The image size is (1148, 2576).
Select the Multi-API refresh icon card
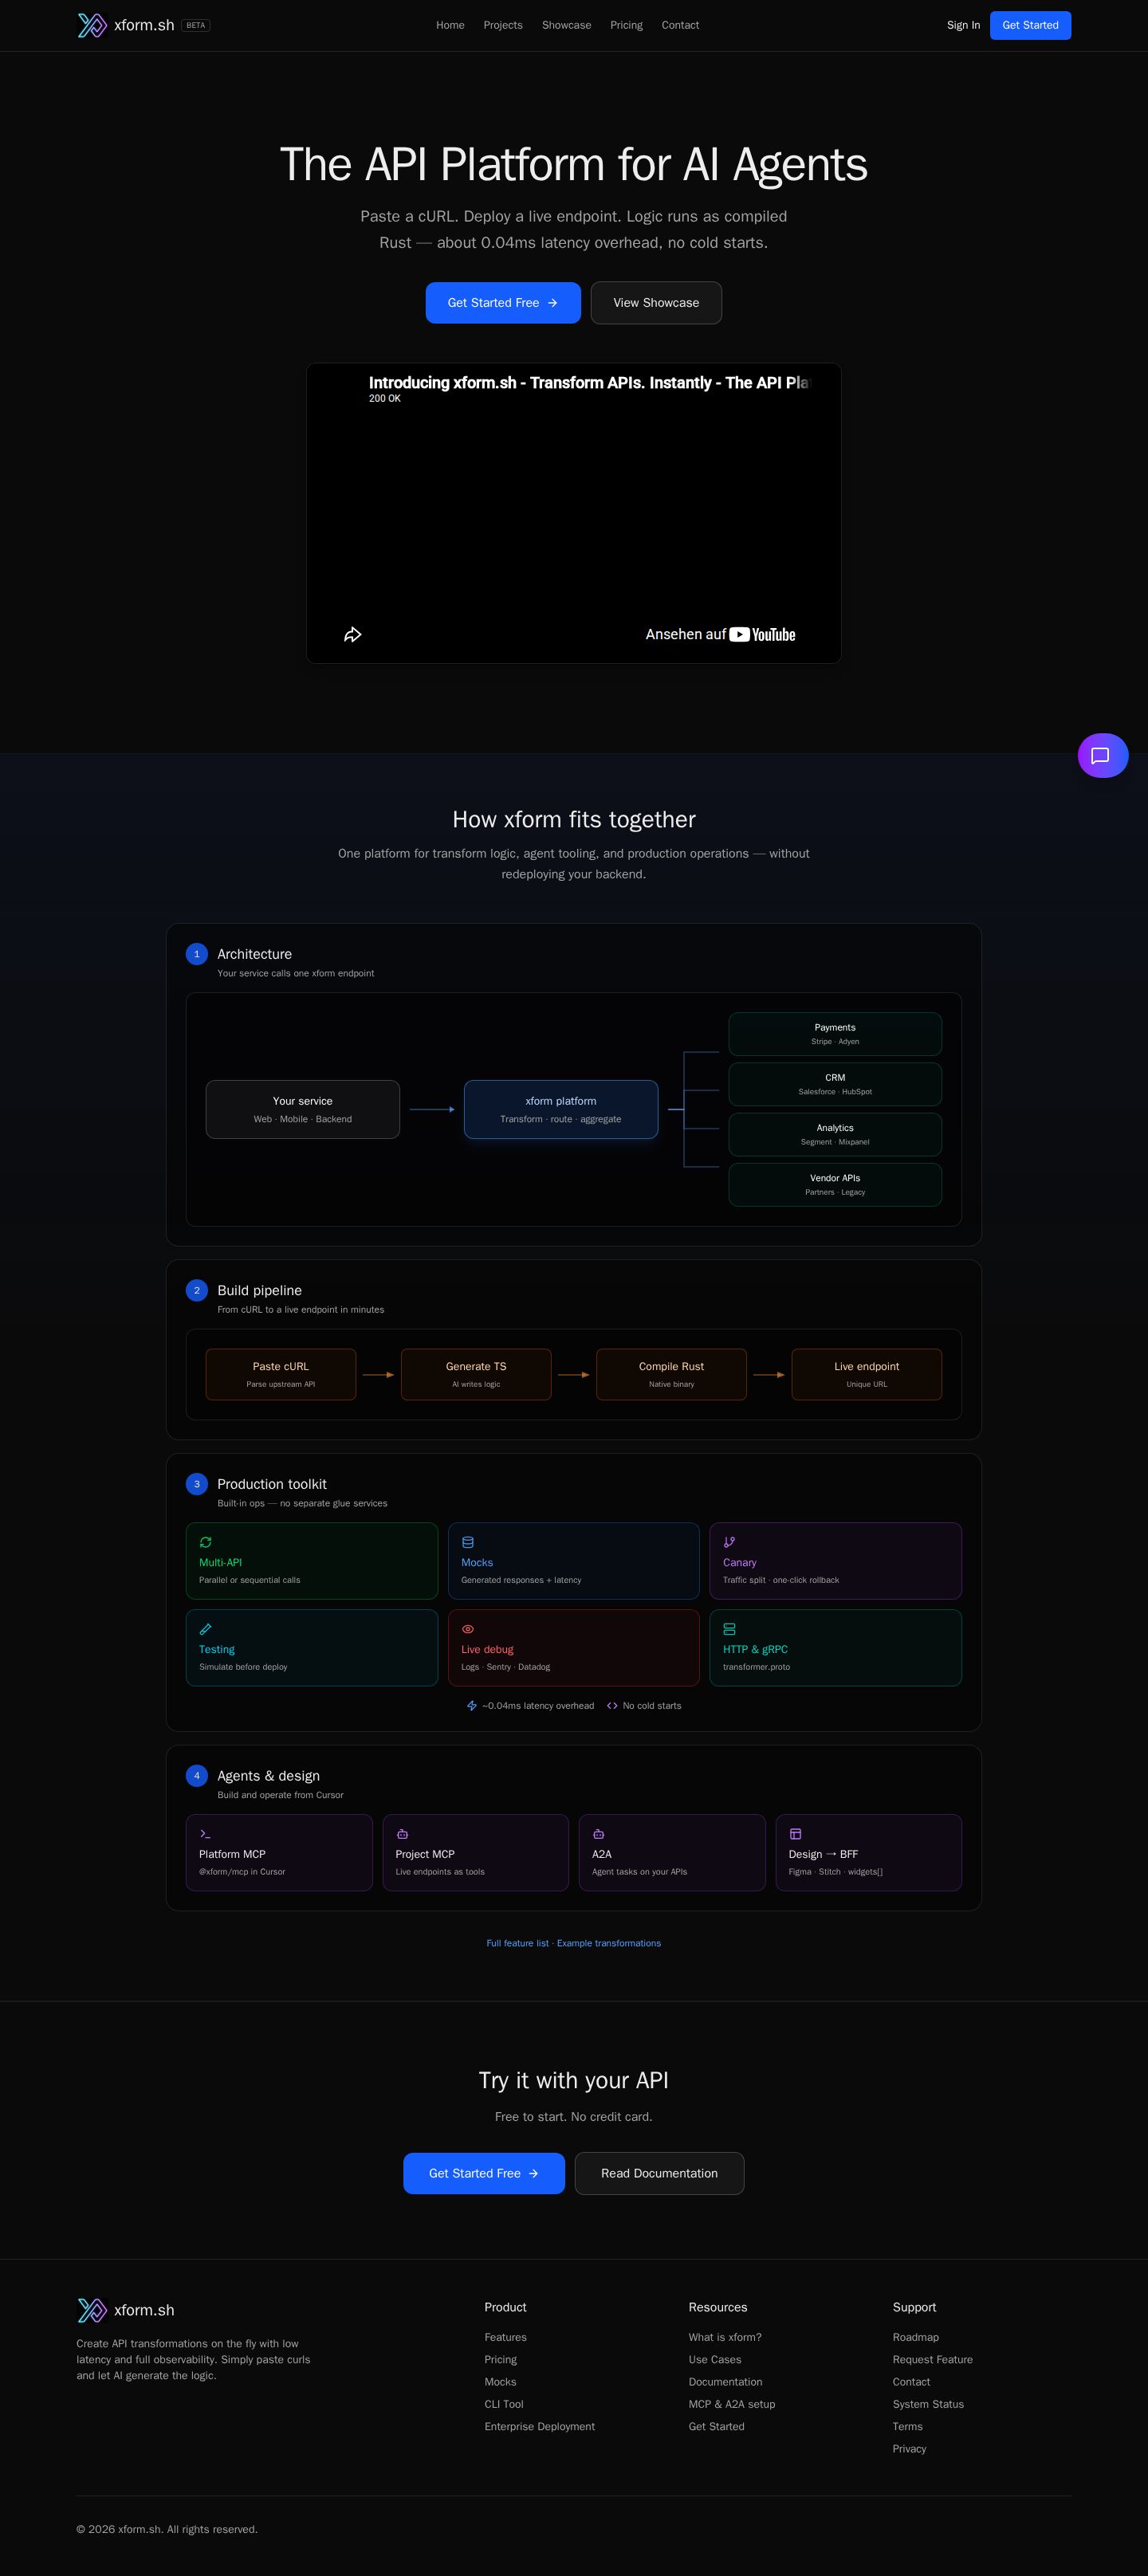tap(312, 1560)
